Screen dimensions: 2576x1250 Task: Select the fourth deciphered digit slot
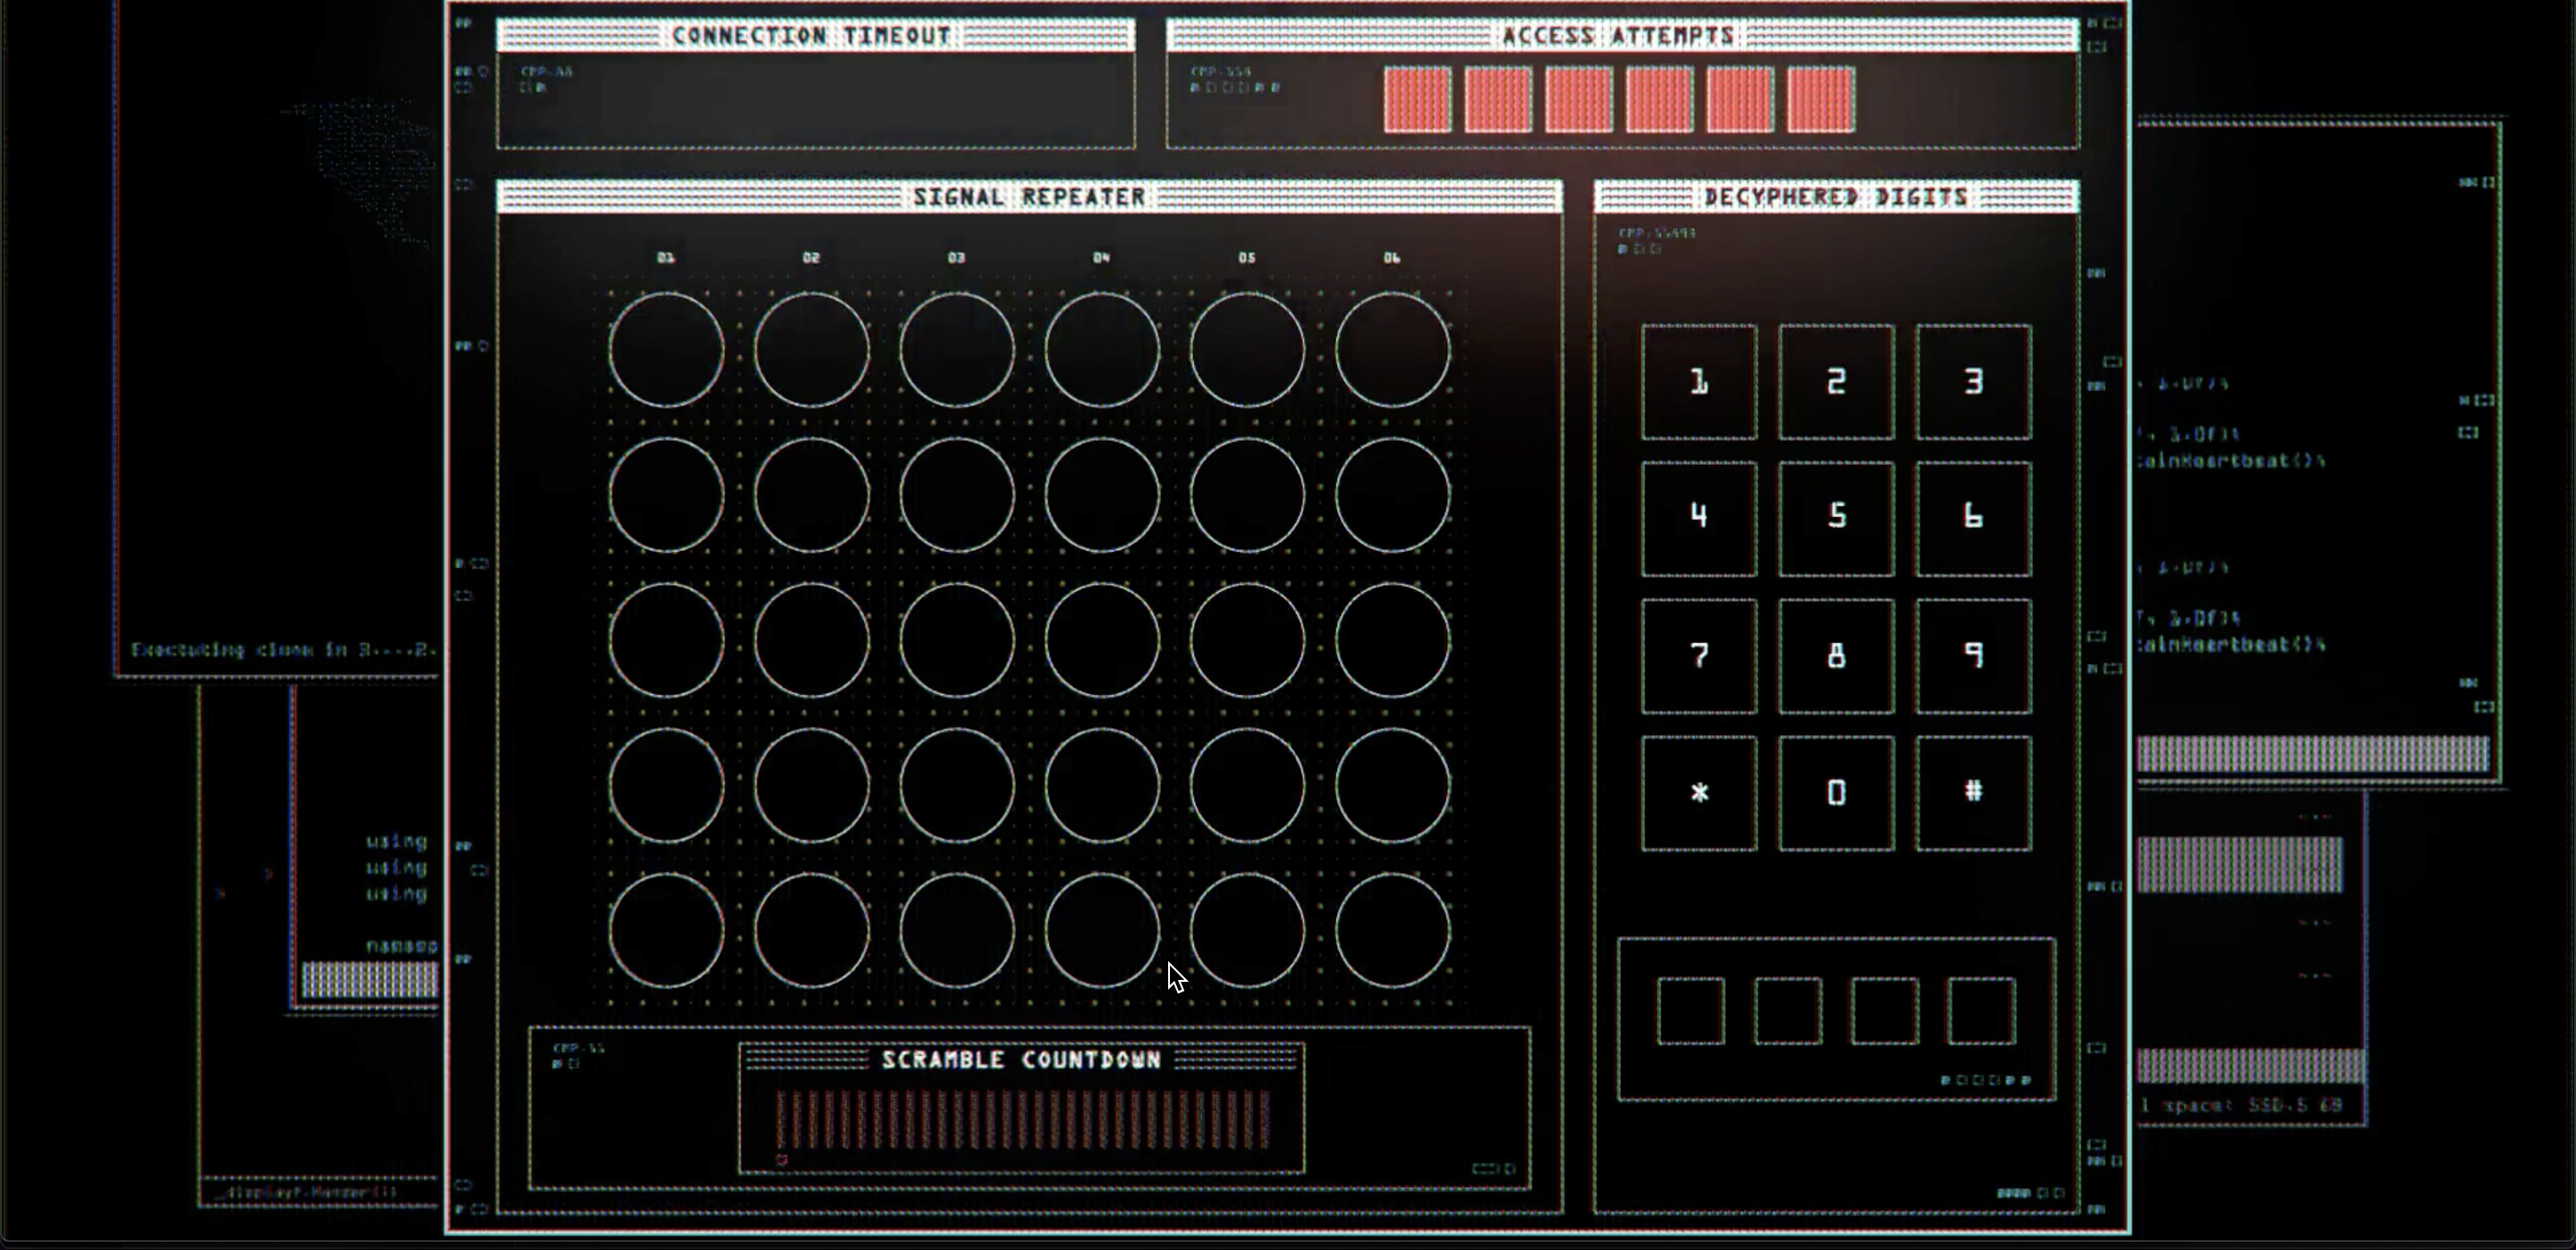(1981, 1011)
